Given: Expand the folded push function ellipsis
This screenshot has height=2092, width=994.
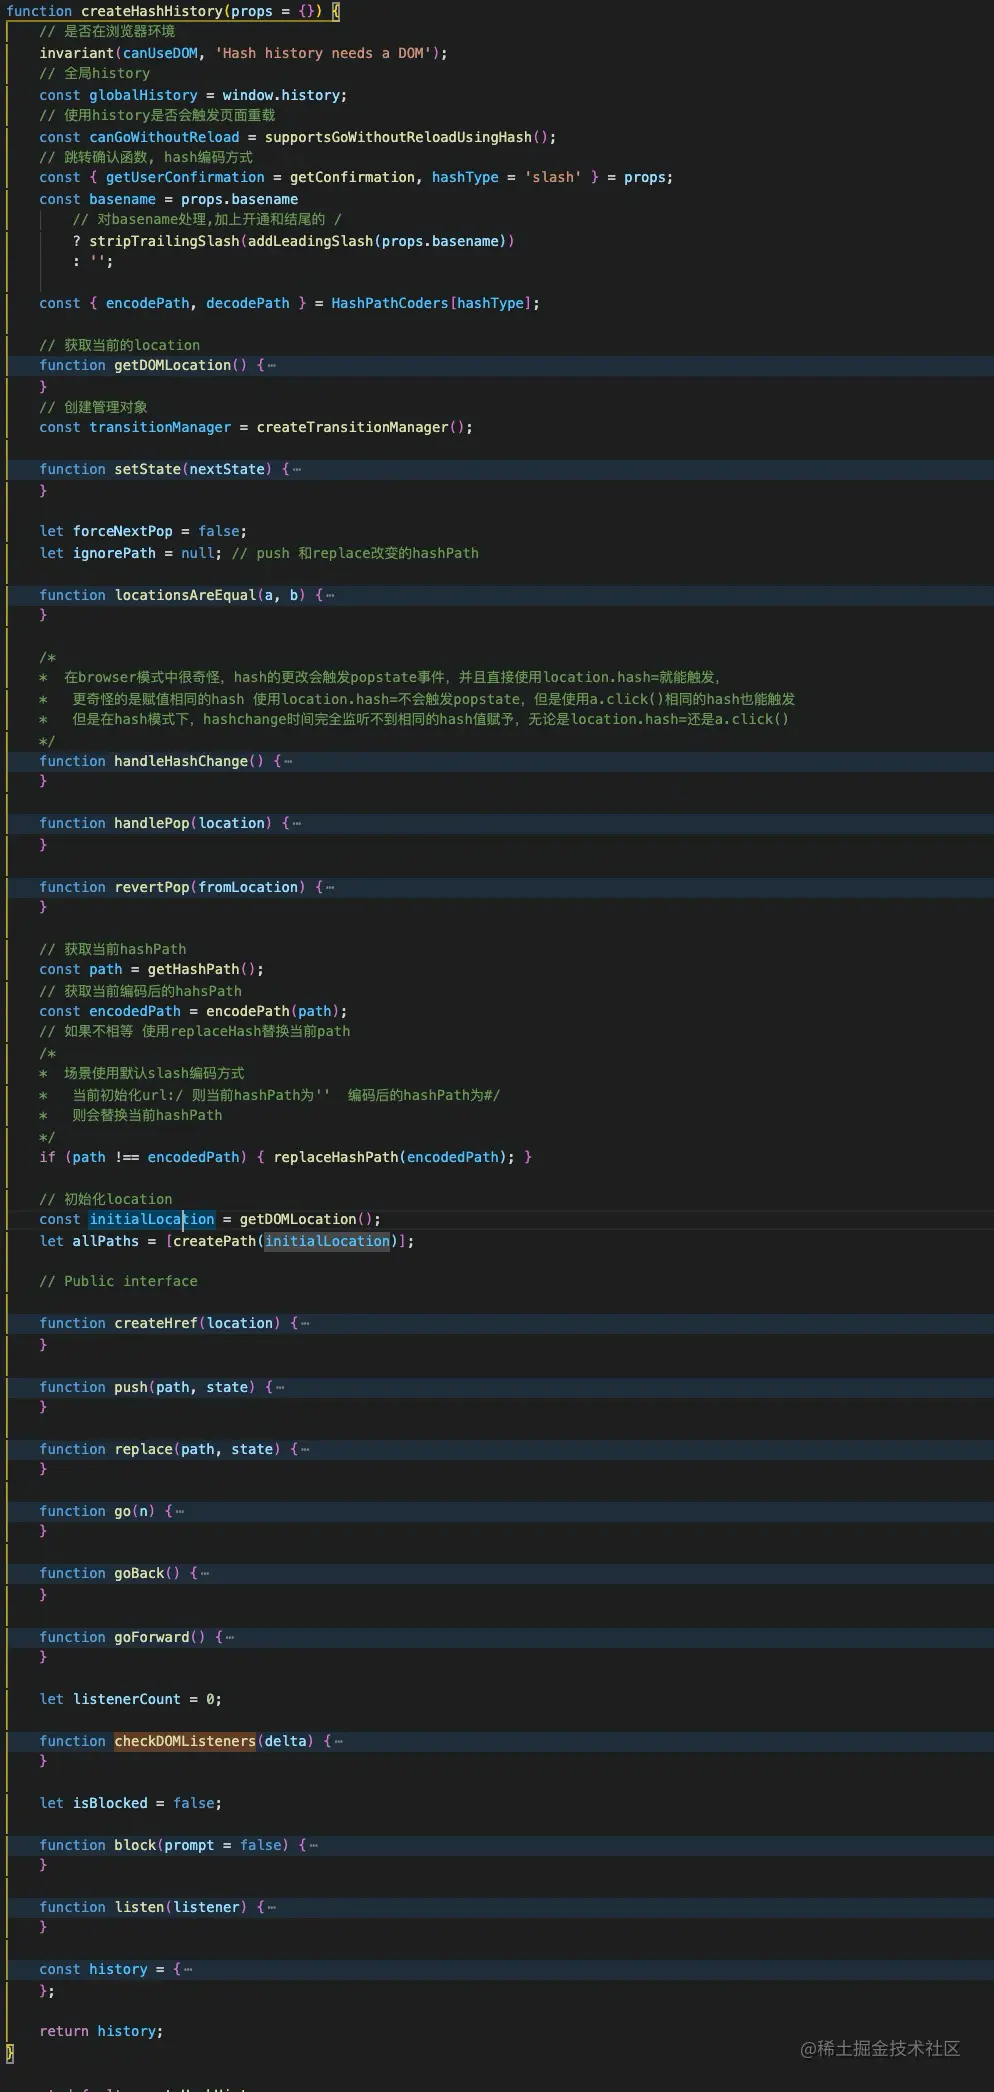Looking at the screenshot, I should point(281,1387).
